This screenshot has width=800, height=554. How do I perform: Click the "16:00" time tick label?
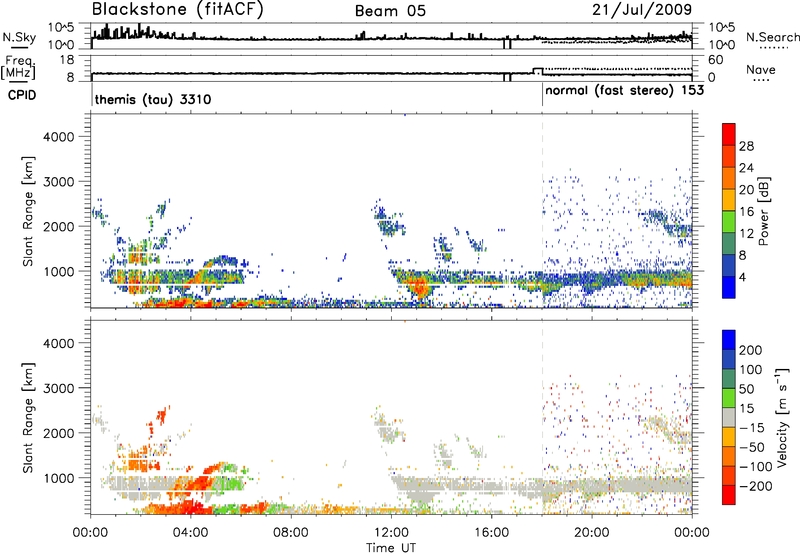tap(491, 533)
